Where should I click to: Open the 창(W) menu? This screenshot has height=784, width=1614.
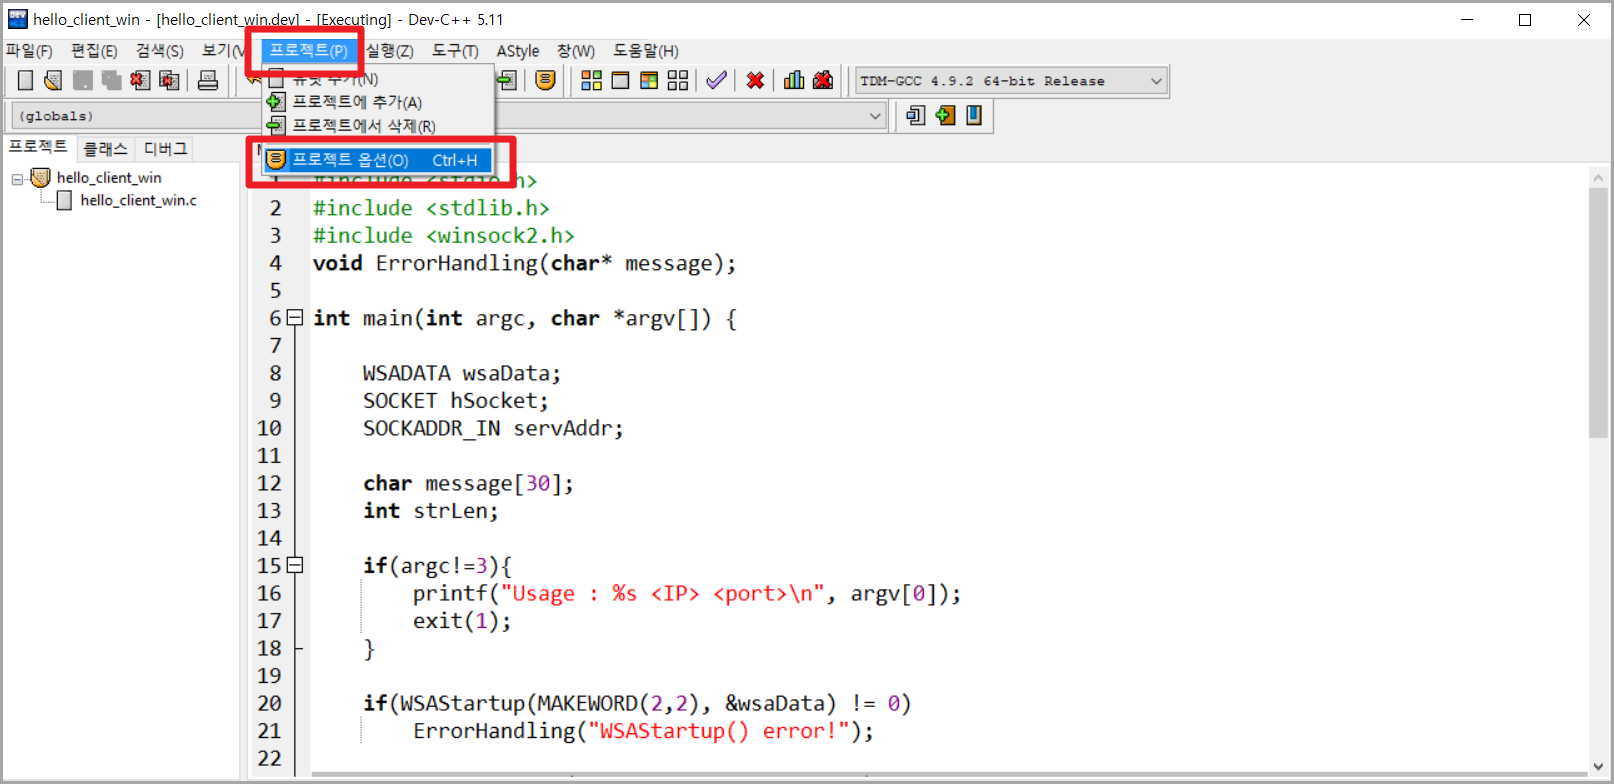pyautogui.click(x=576, y=51)
